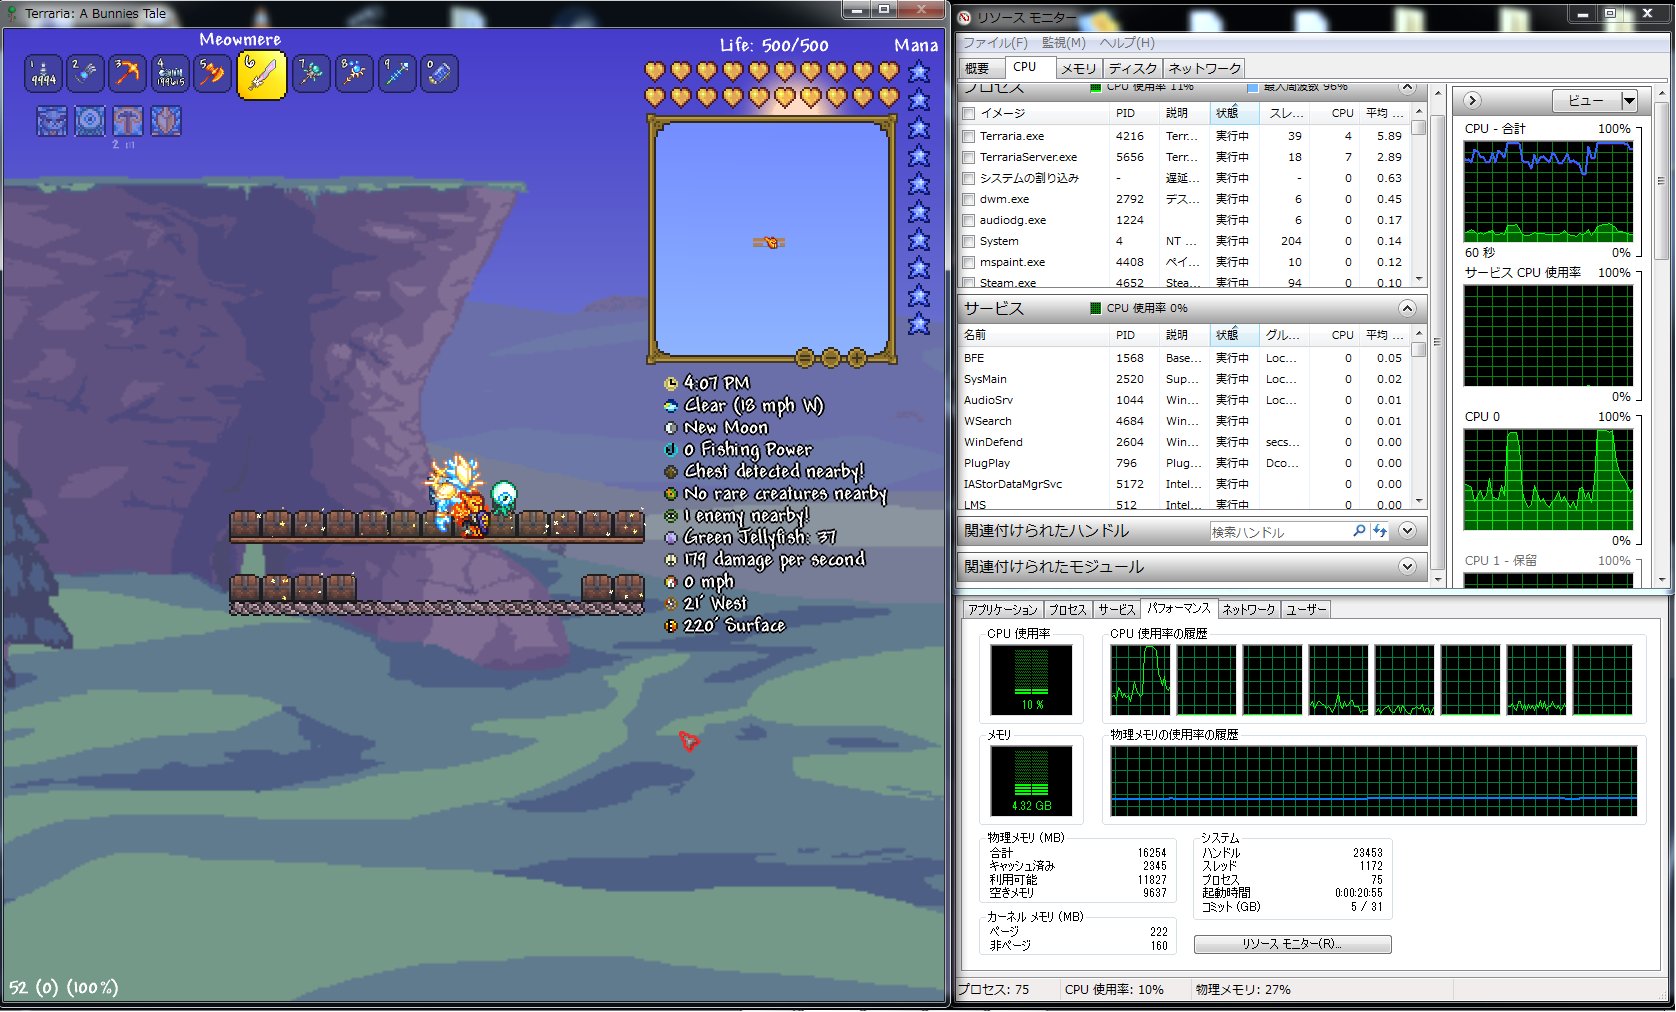Check the System process checkbox
Image resolution: width=1676 pixels, height=1012 pixels.
coord(968,241)
